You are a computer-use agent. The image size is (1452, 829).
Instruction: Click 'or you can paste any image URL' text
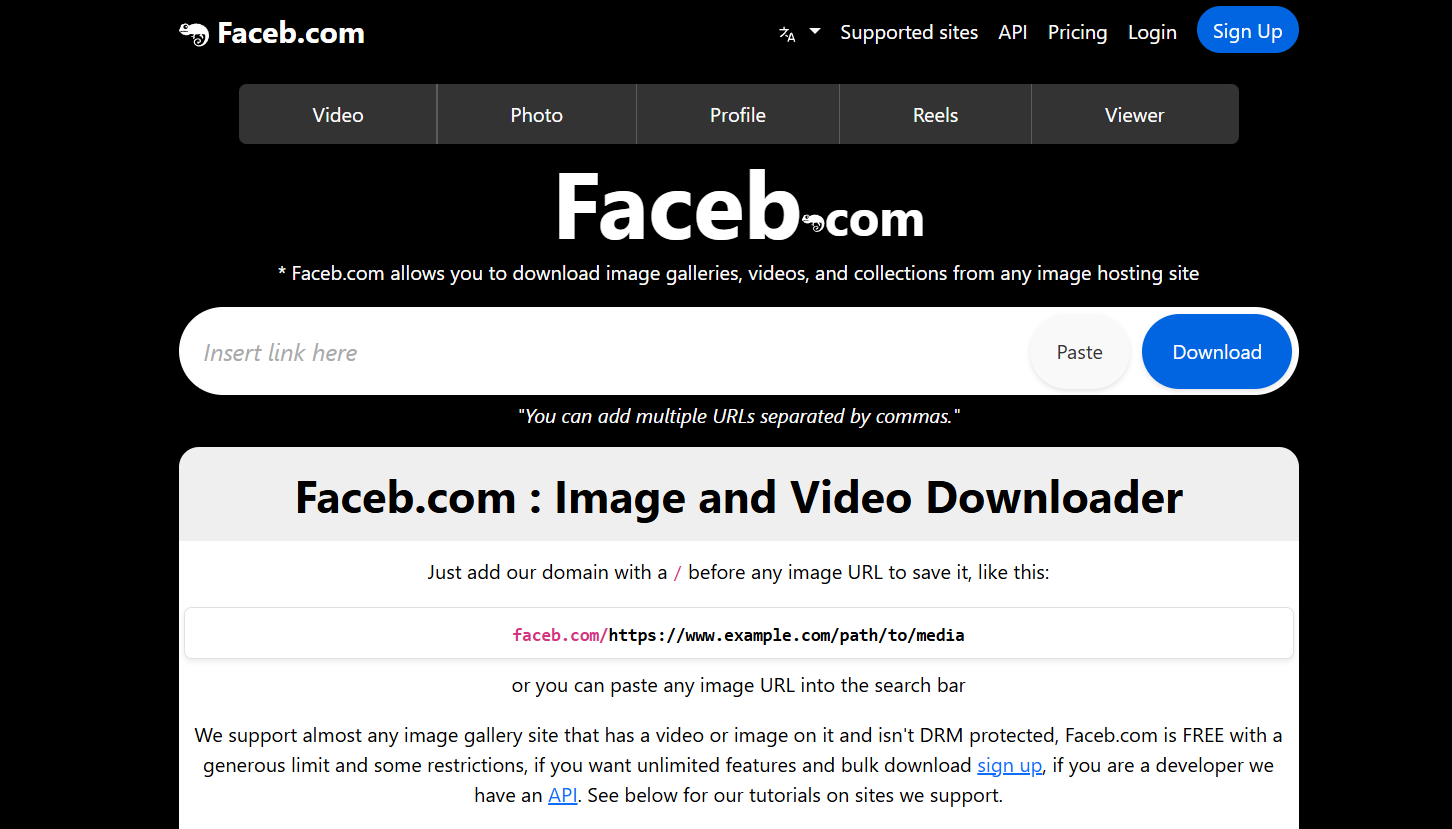[739, 686]
